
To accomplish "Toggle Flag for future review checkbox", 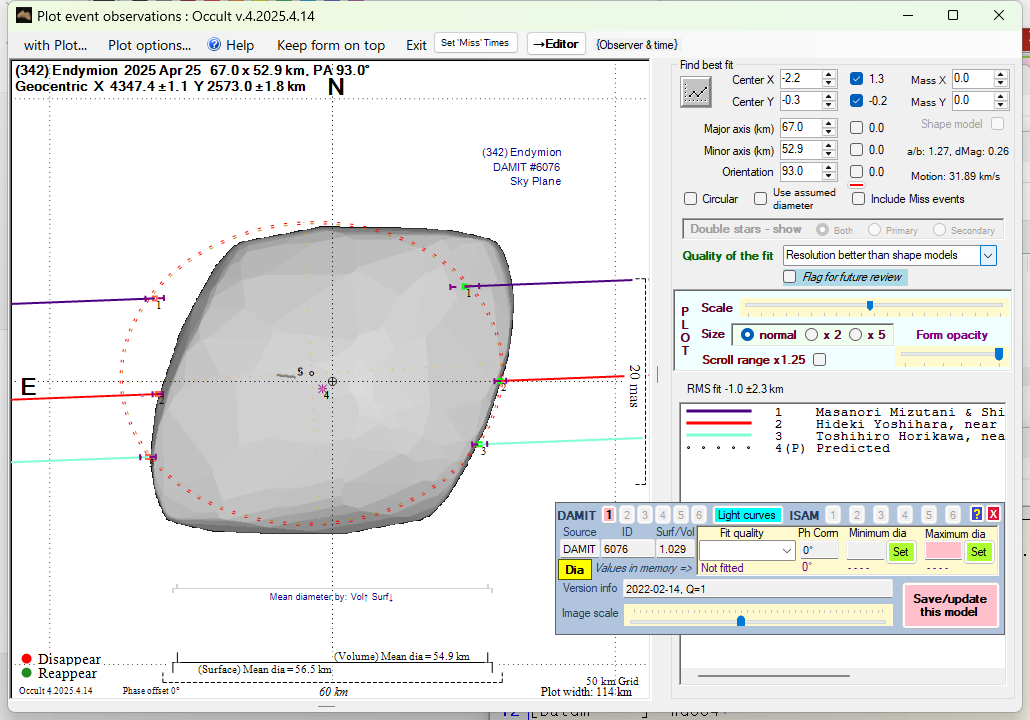I will [790, 277].
